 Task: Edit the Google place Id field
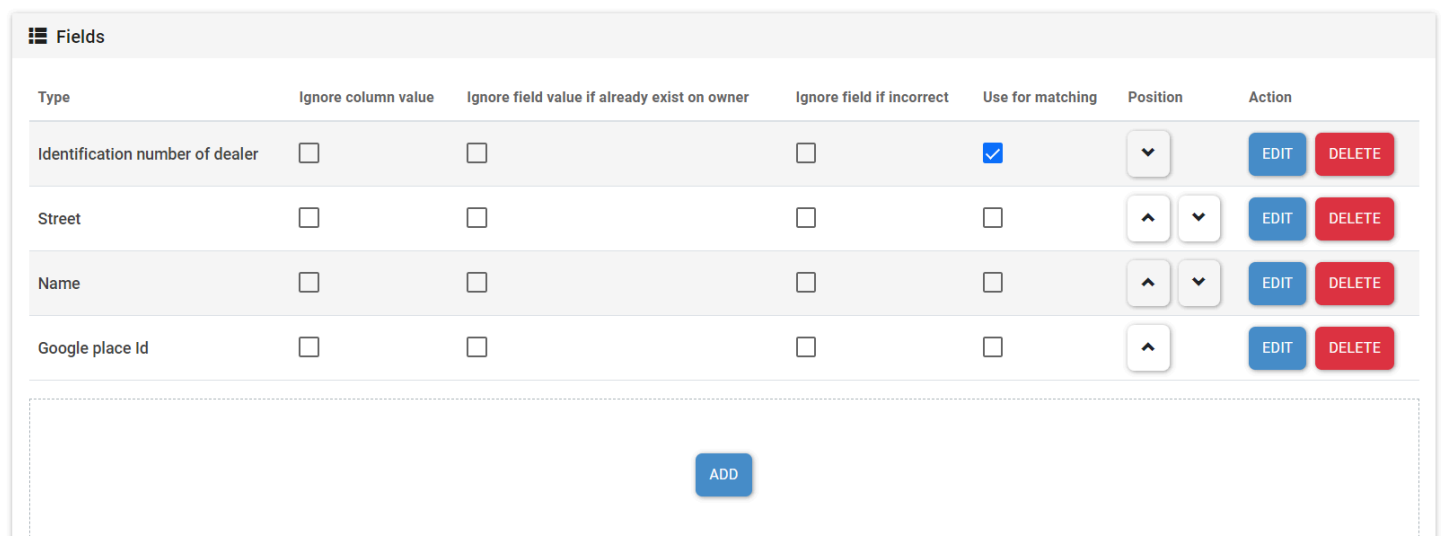[x=1277, y=348]
